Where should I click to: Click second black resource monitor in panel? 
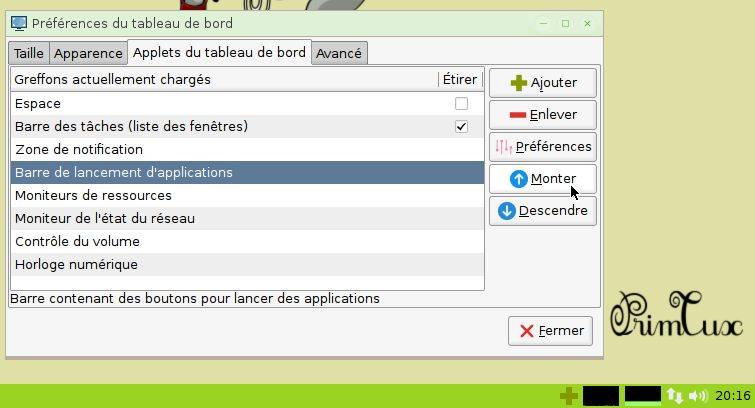(x=643, y=396)
